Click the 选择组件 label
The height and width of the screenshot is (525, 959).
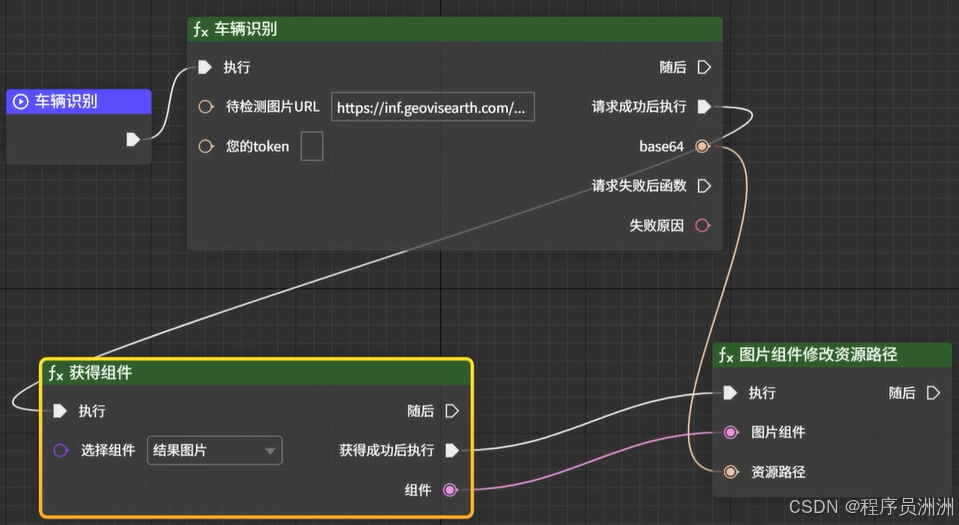tap(108, 450)
